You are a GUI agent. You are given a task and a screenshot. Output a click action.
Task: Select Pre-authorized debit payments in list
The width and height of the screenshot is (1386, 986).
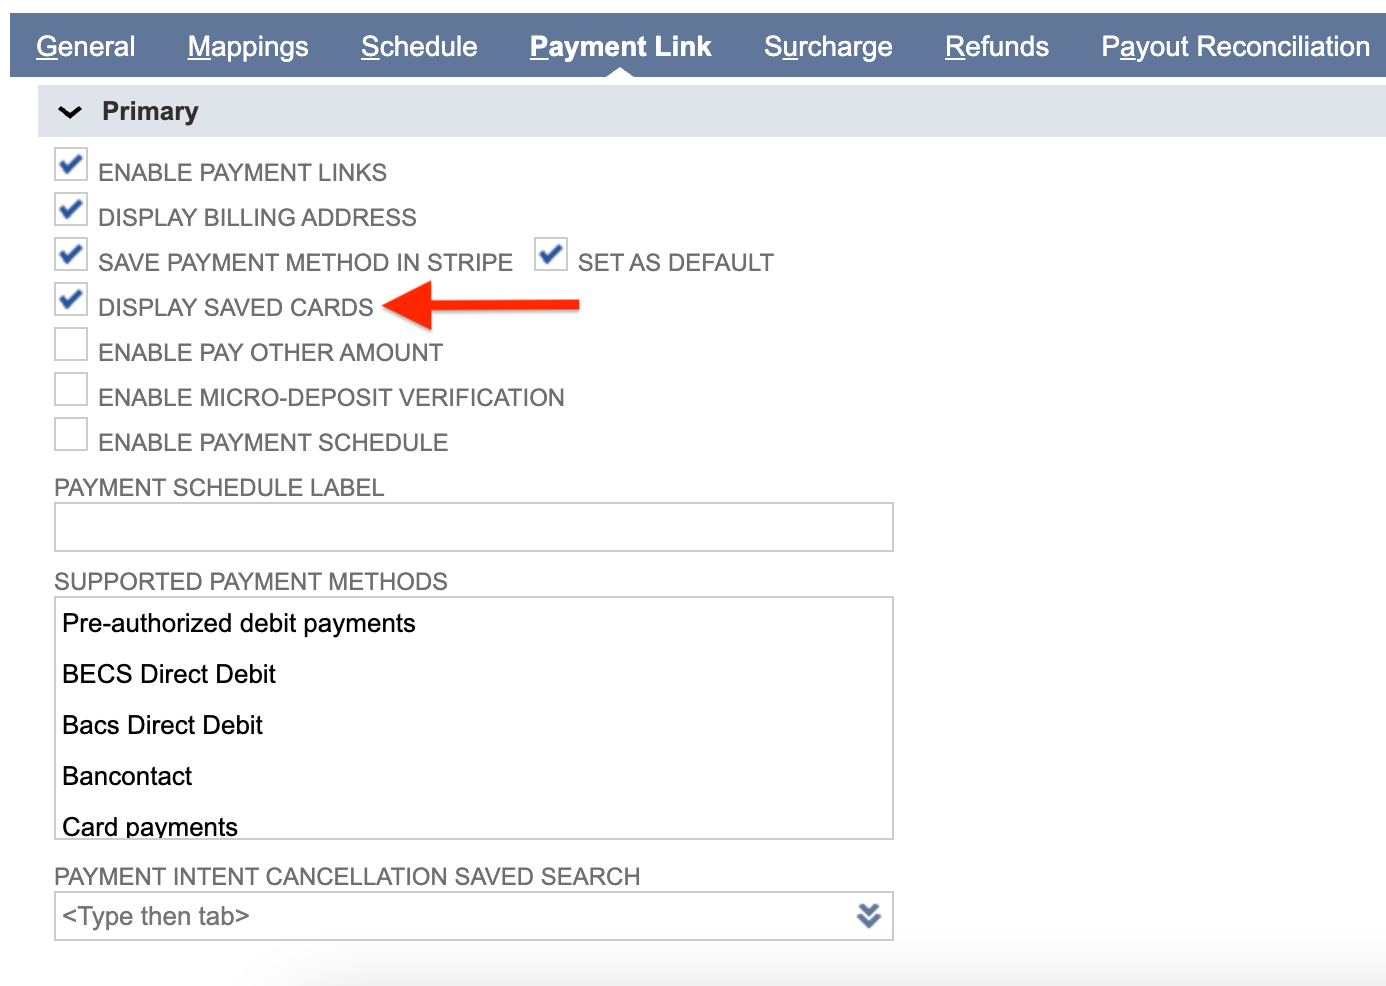[239, 624]
